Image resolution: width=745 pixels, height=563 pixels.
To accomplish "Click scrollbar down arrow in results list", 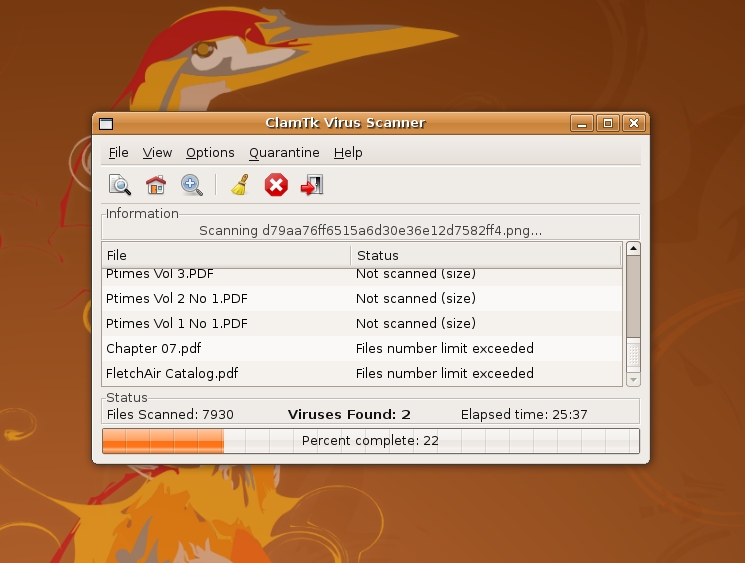I will 633,380.
